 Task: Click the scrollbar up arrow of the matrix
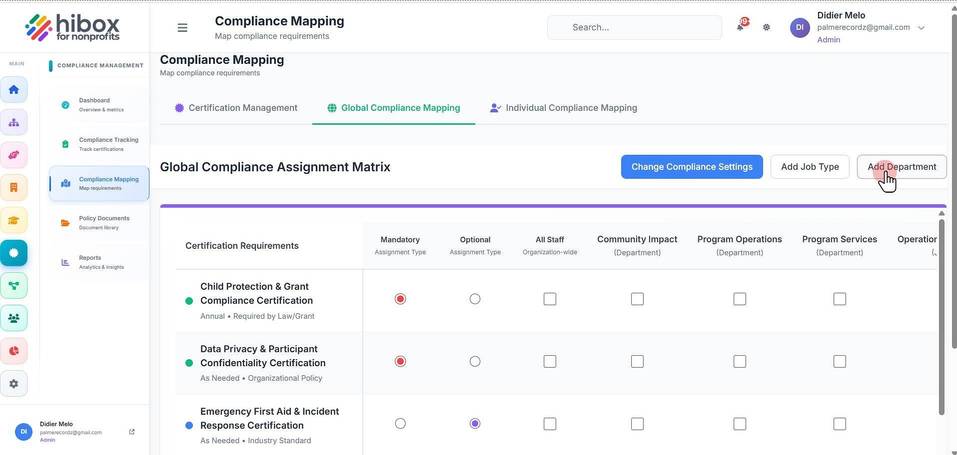tap(942, 213)
